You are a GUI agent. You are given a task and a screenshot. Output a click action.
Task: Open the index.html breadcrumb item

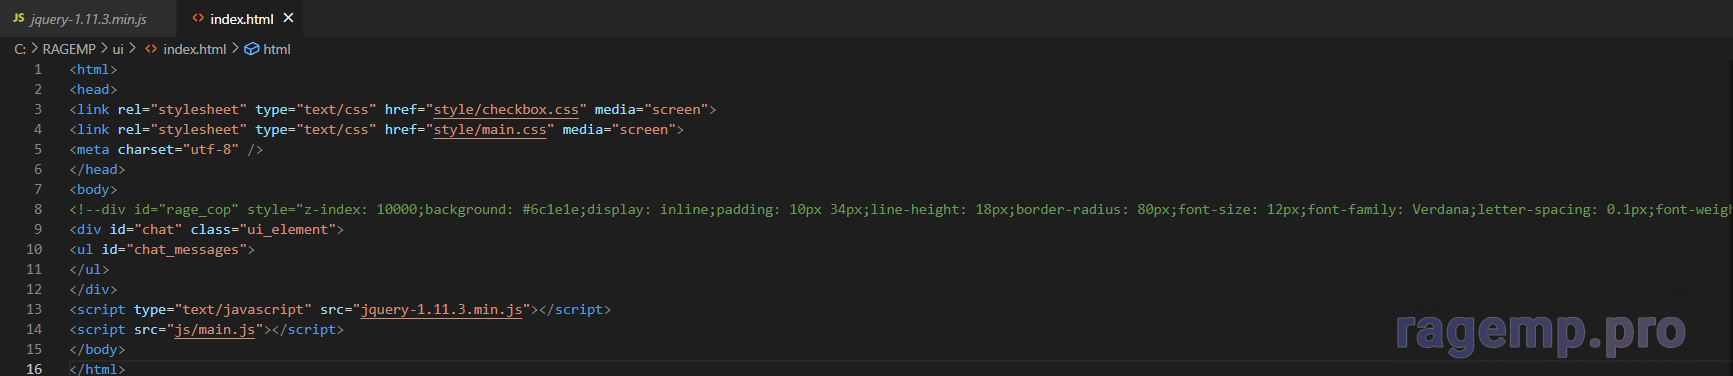click(195, 49)
